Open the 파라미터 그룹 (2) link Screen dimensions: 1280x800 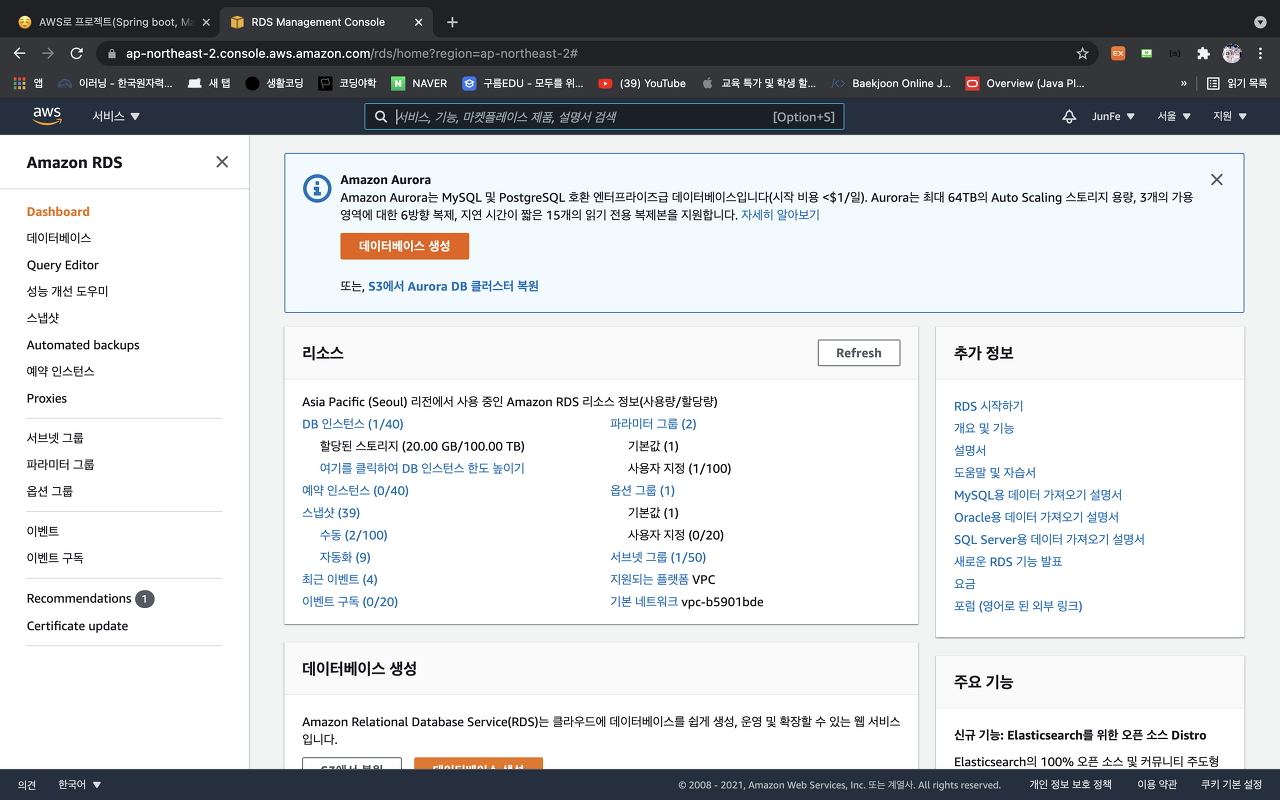pos(653,424)
